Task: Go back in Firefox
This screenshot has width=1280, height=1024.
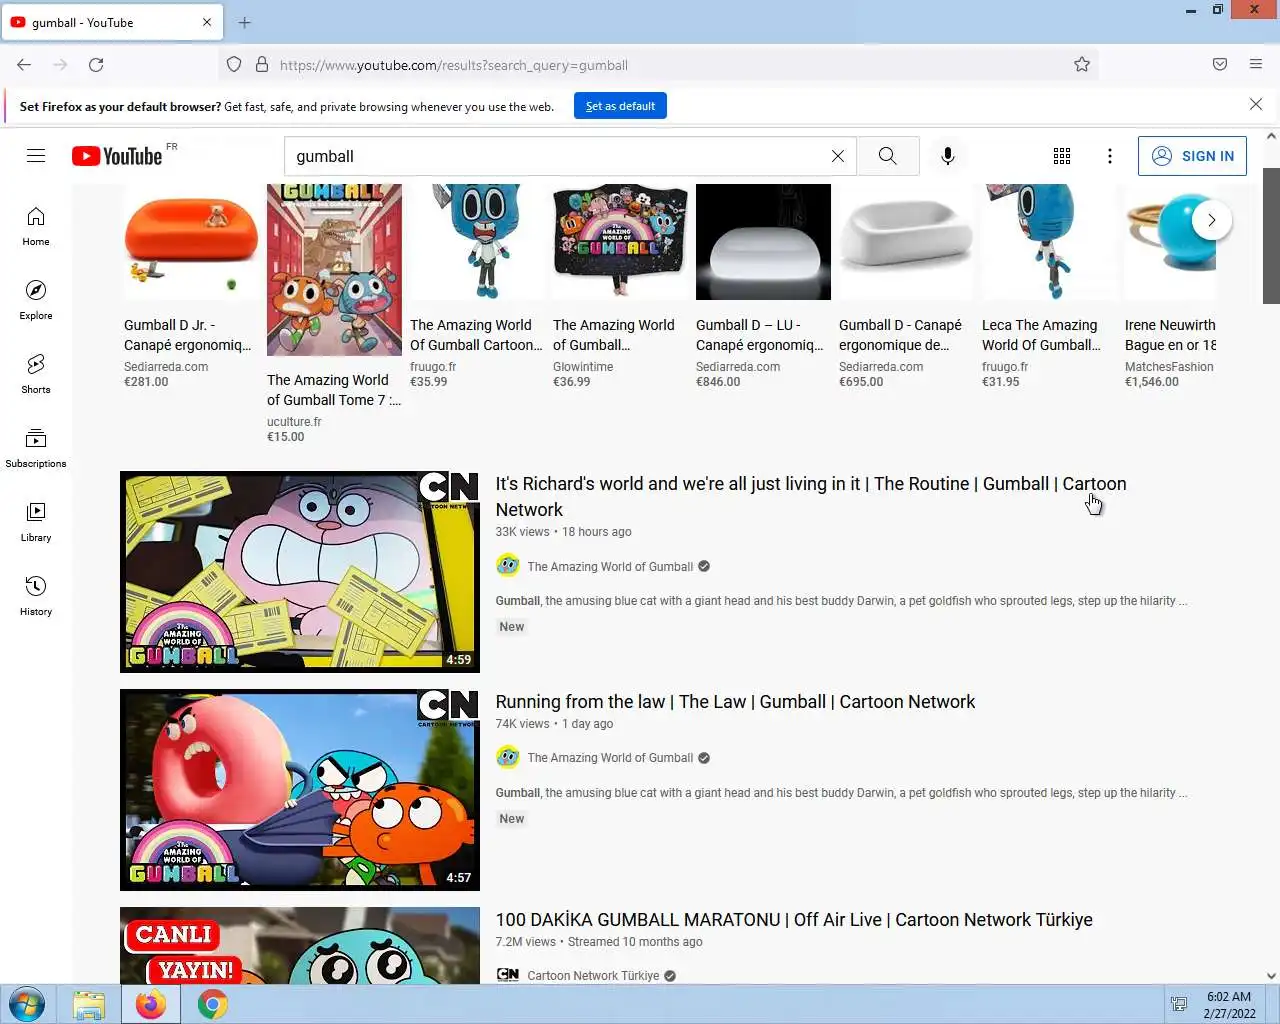Action: click(24, 65)
